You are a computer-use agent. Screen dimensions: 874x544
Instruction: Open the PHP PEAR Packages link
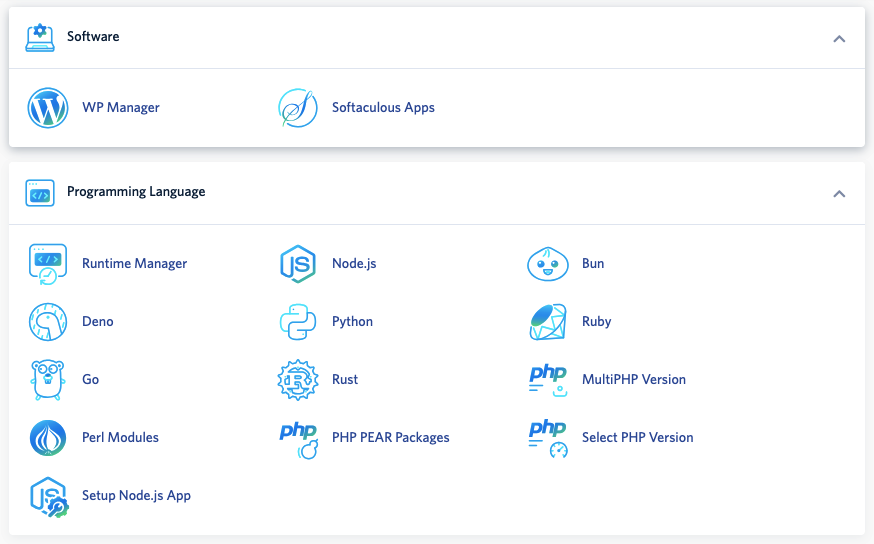391,438
